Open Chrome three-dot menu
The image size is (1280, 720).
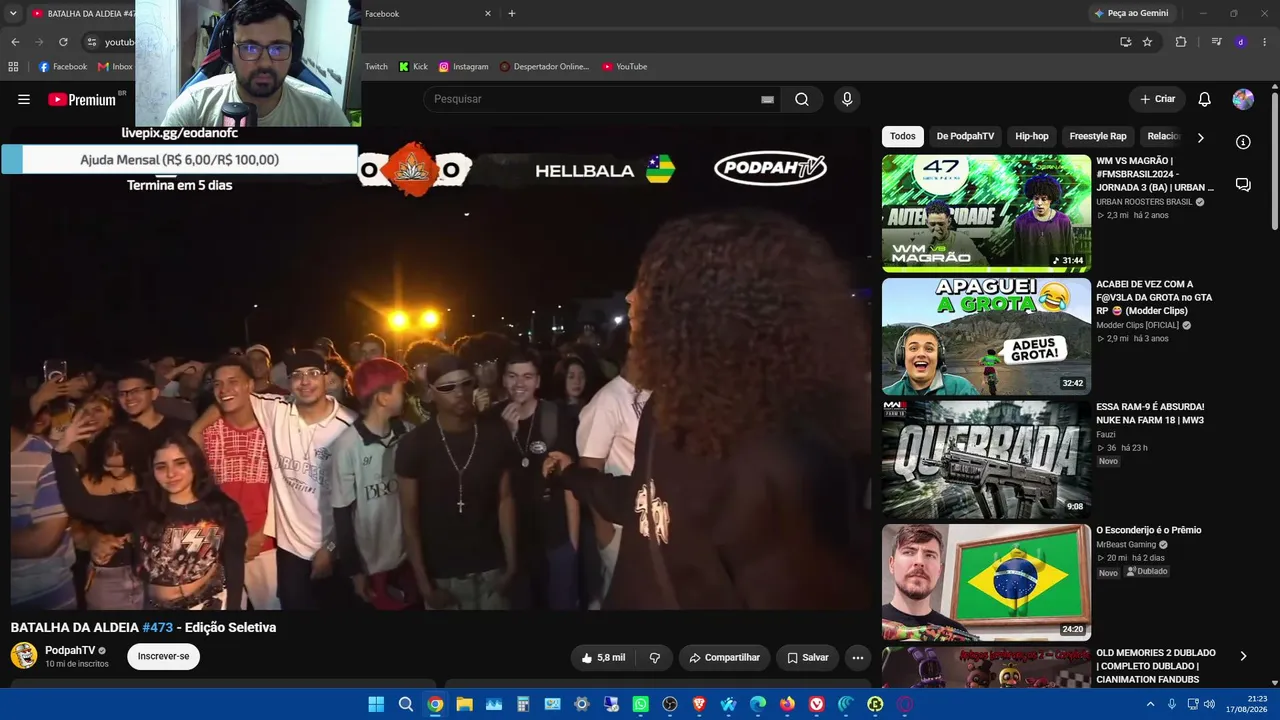pos(1265,42)
